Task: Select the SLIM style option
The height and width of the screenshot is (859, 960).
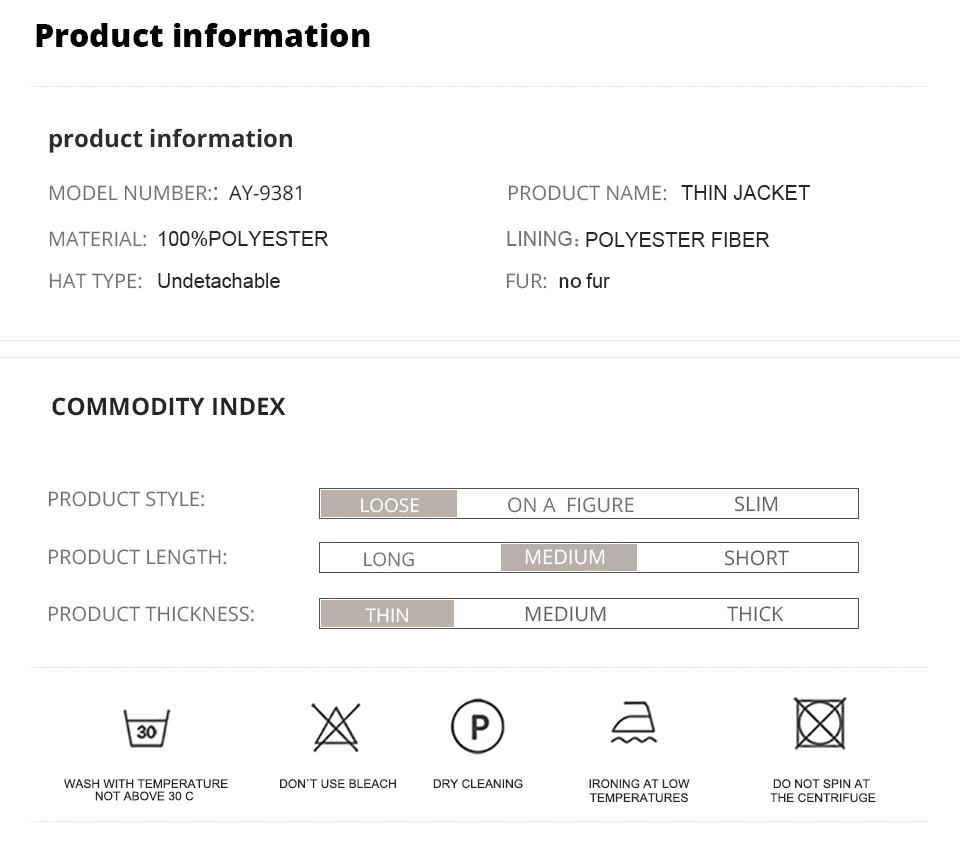Action: 756,504
